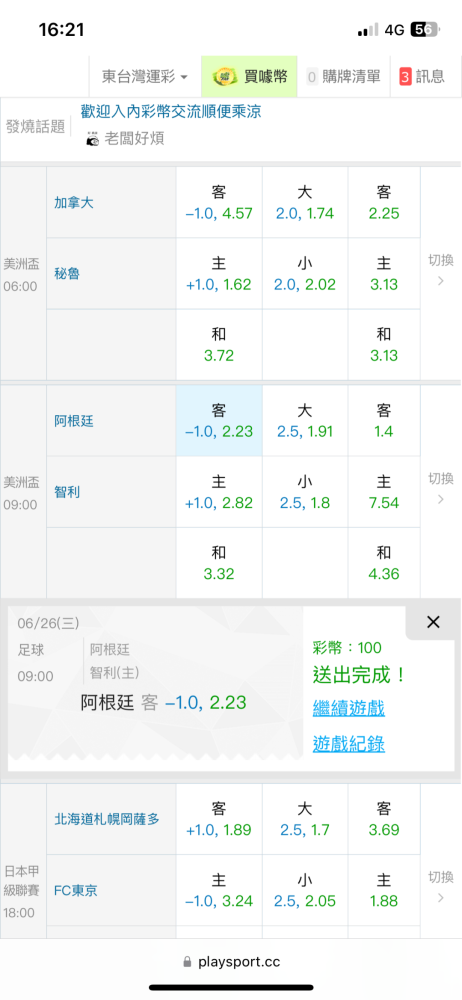The image size is (462, 1000).
Task: Open the 遊戲紀錄 link
Action: click(x=348, y=744)
